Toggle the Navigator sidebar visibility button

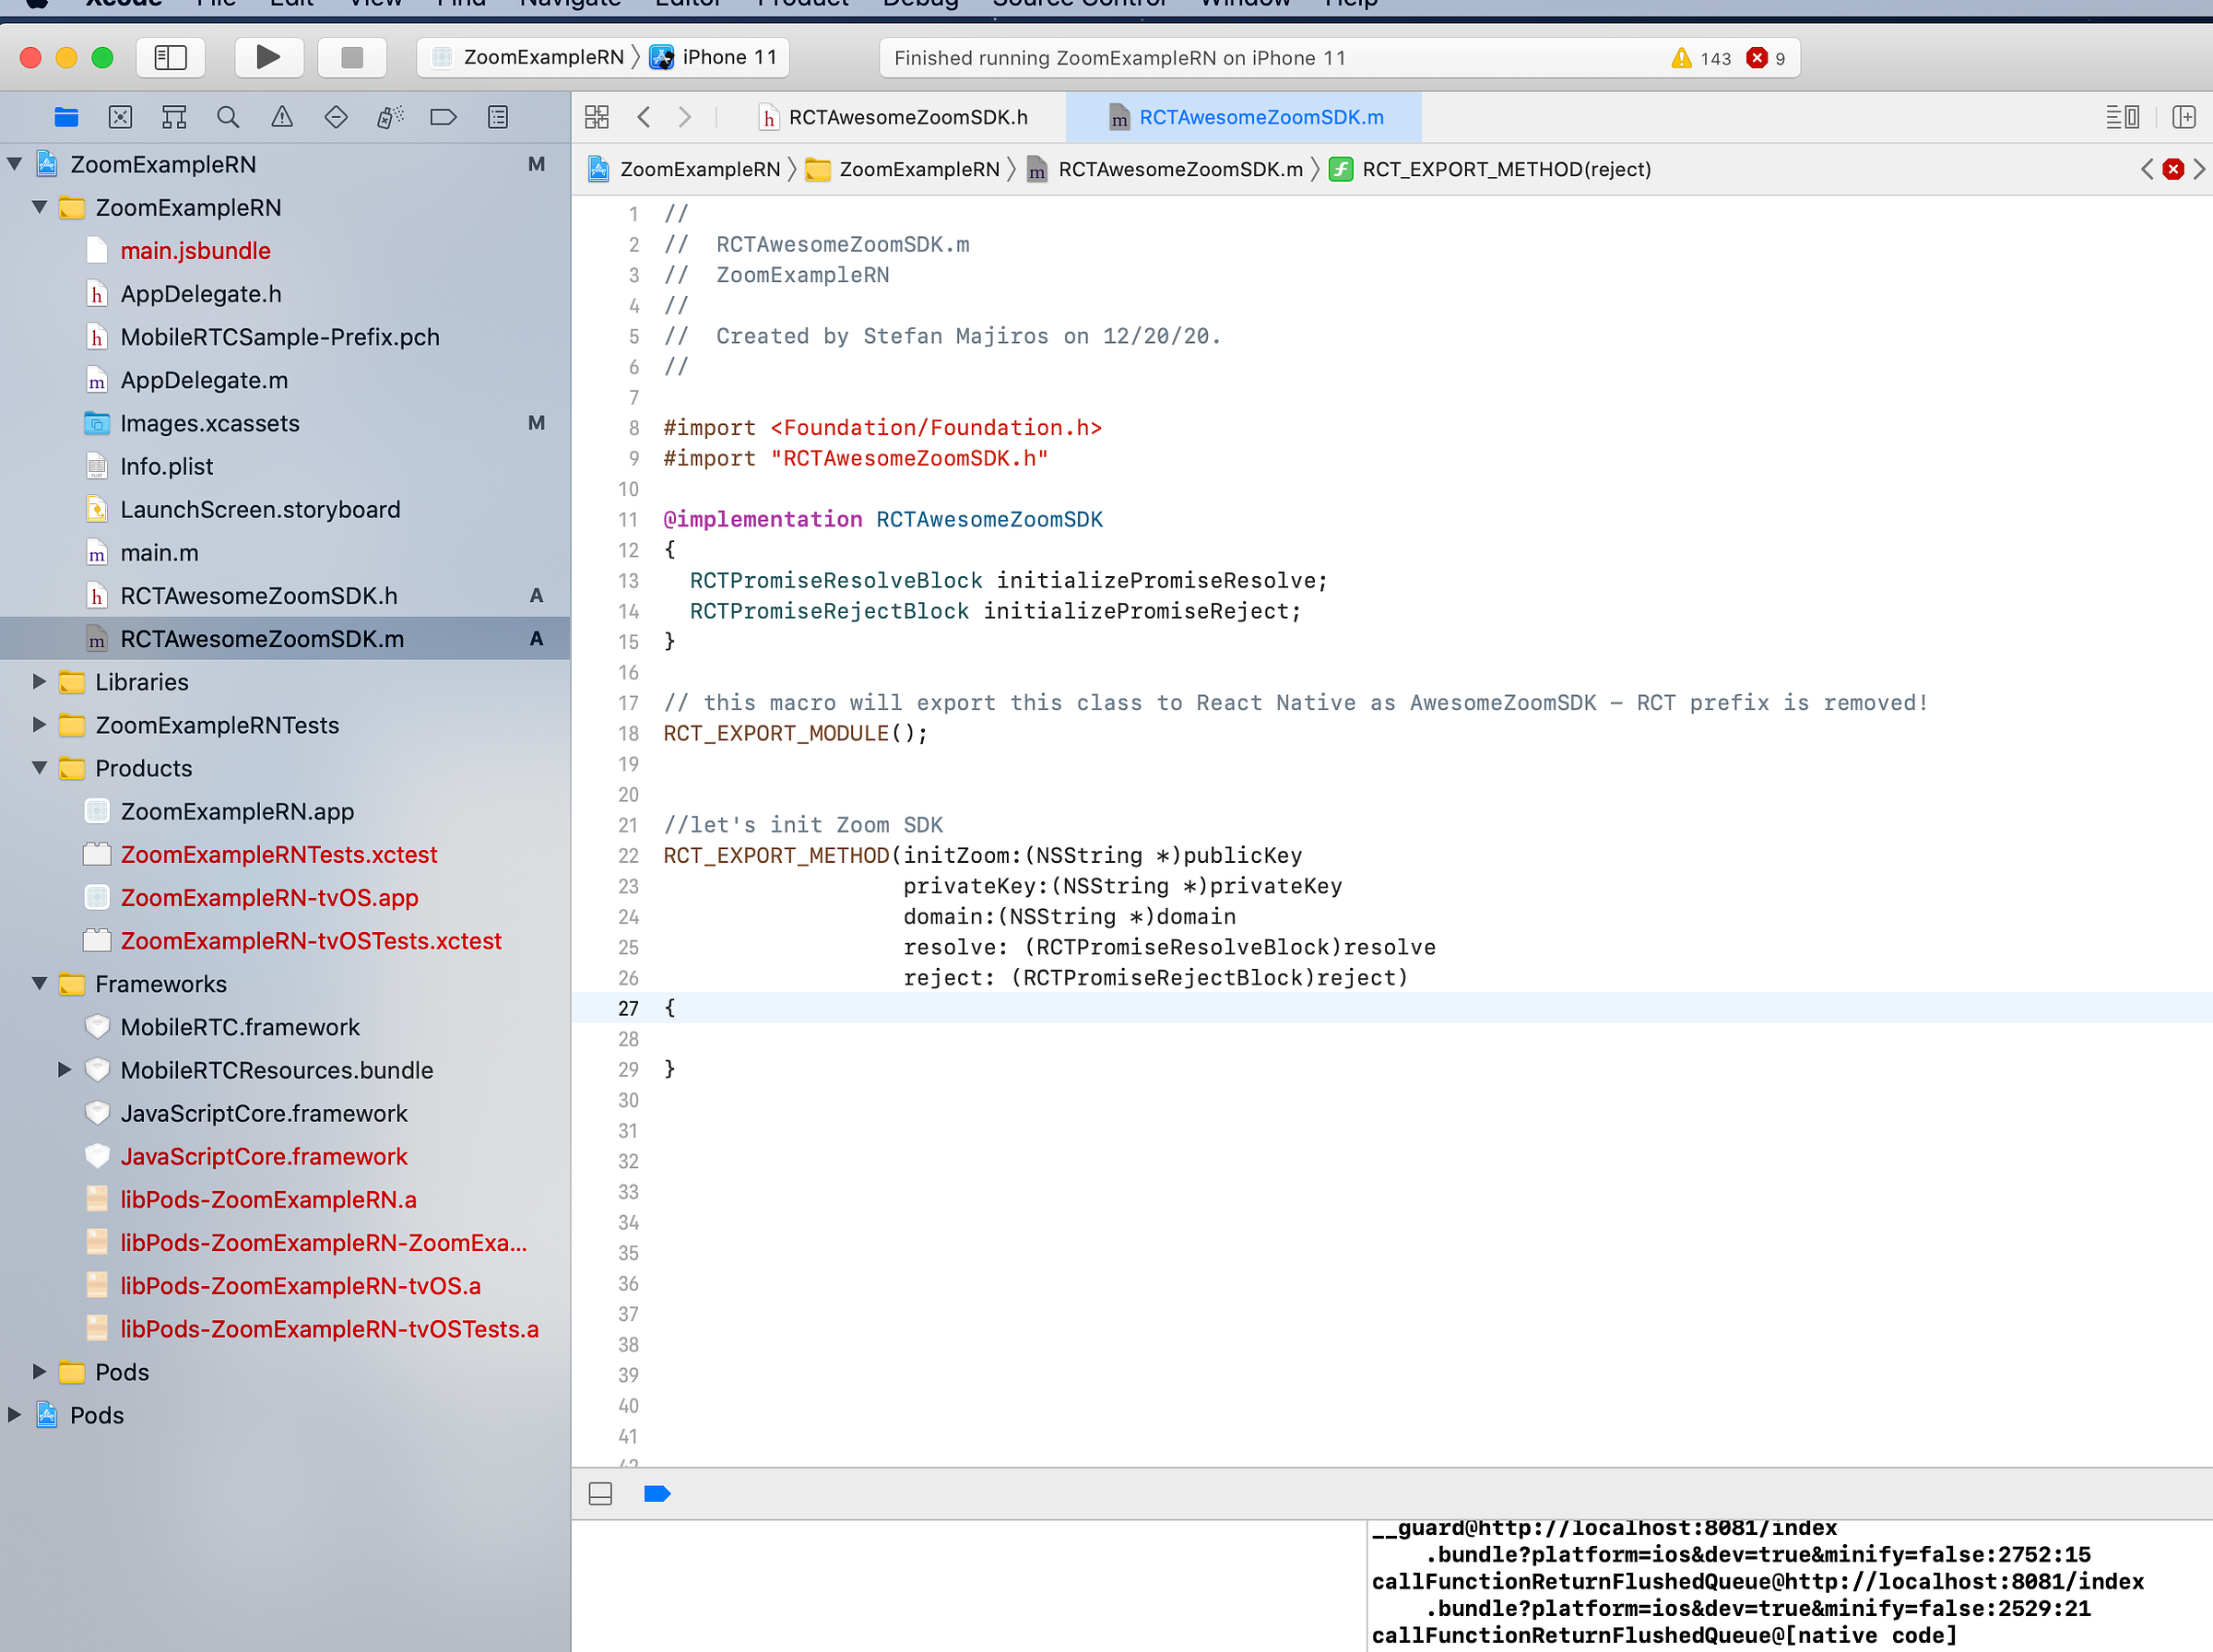coord(171,57)
